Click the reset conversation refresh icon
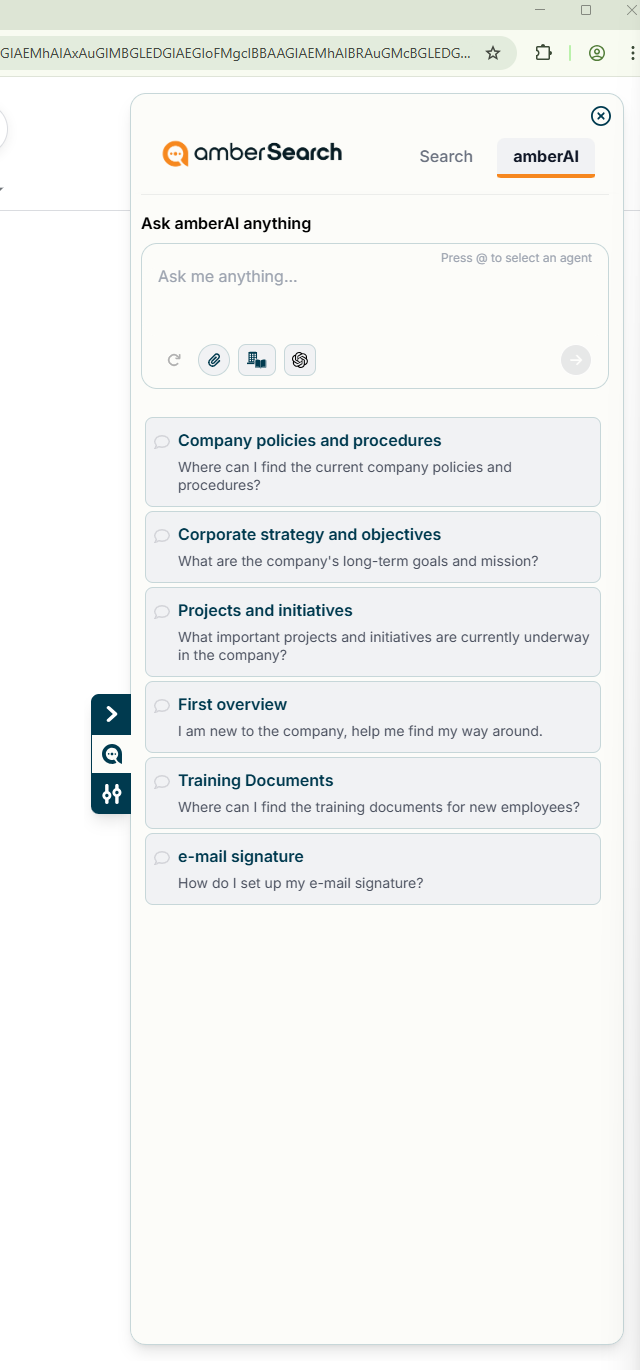 174,360
